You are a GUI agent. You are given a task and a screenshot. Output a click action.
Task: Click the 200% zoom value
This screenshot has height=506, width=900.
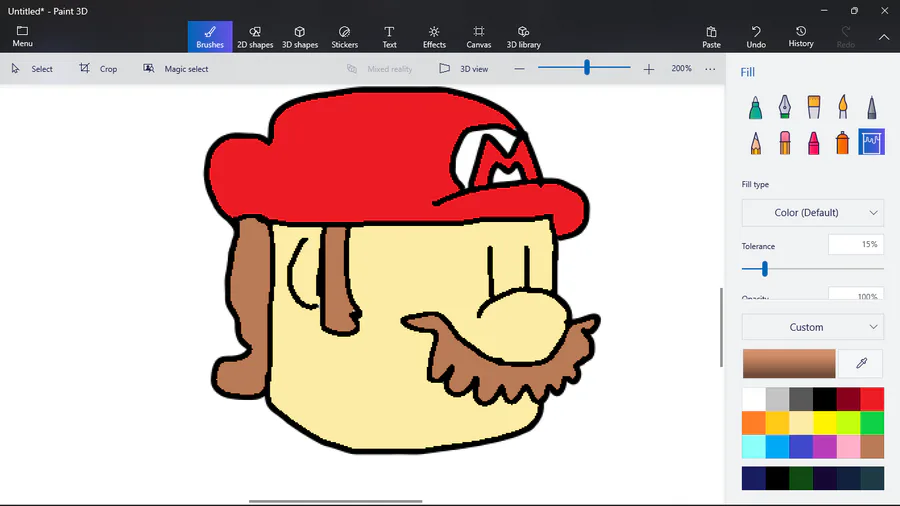point(681,68)
